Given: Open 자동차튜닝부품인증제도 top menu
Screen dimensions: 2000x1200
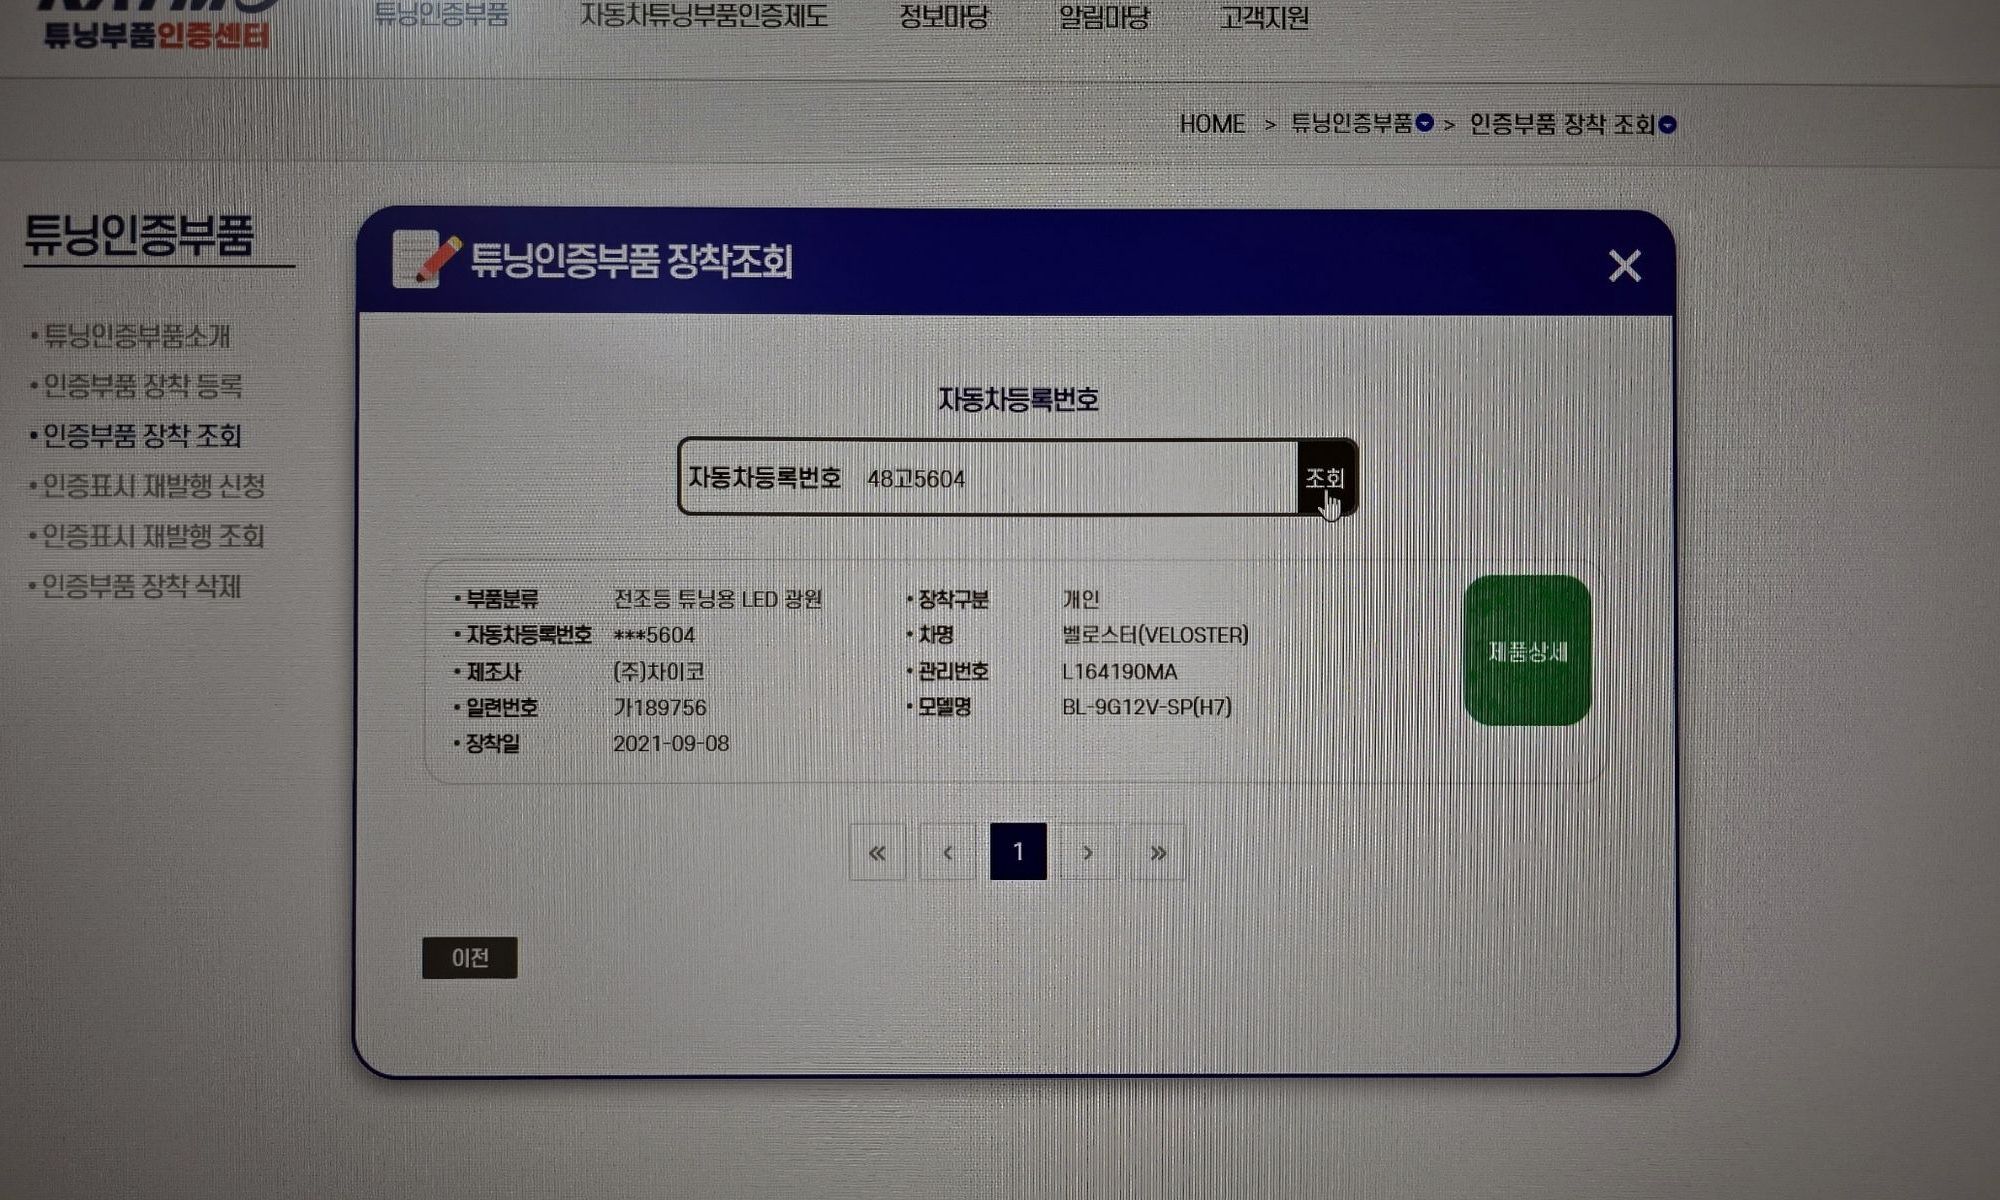Looking at the screenshot, I should [x=704, y=16].
